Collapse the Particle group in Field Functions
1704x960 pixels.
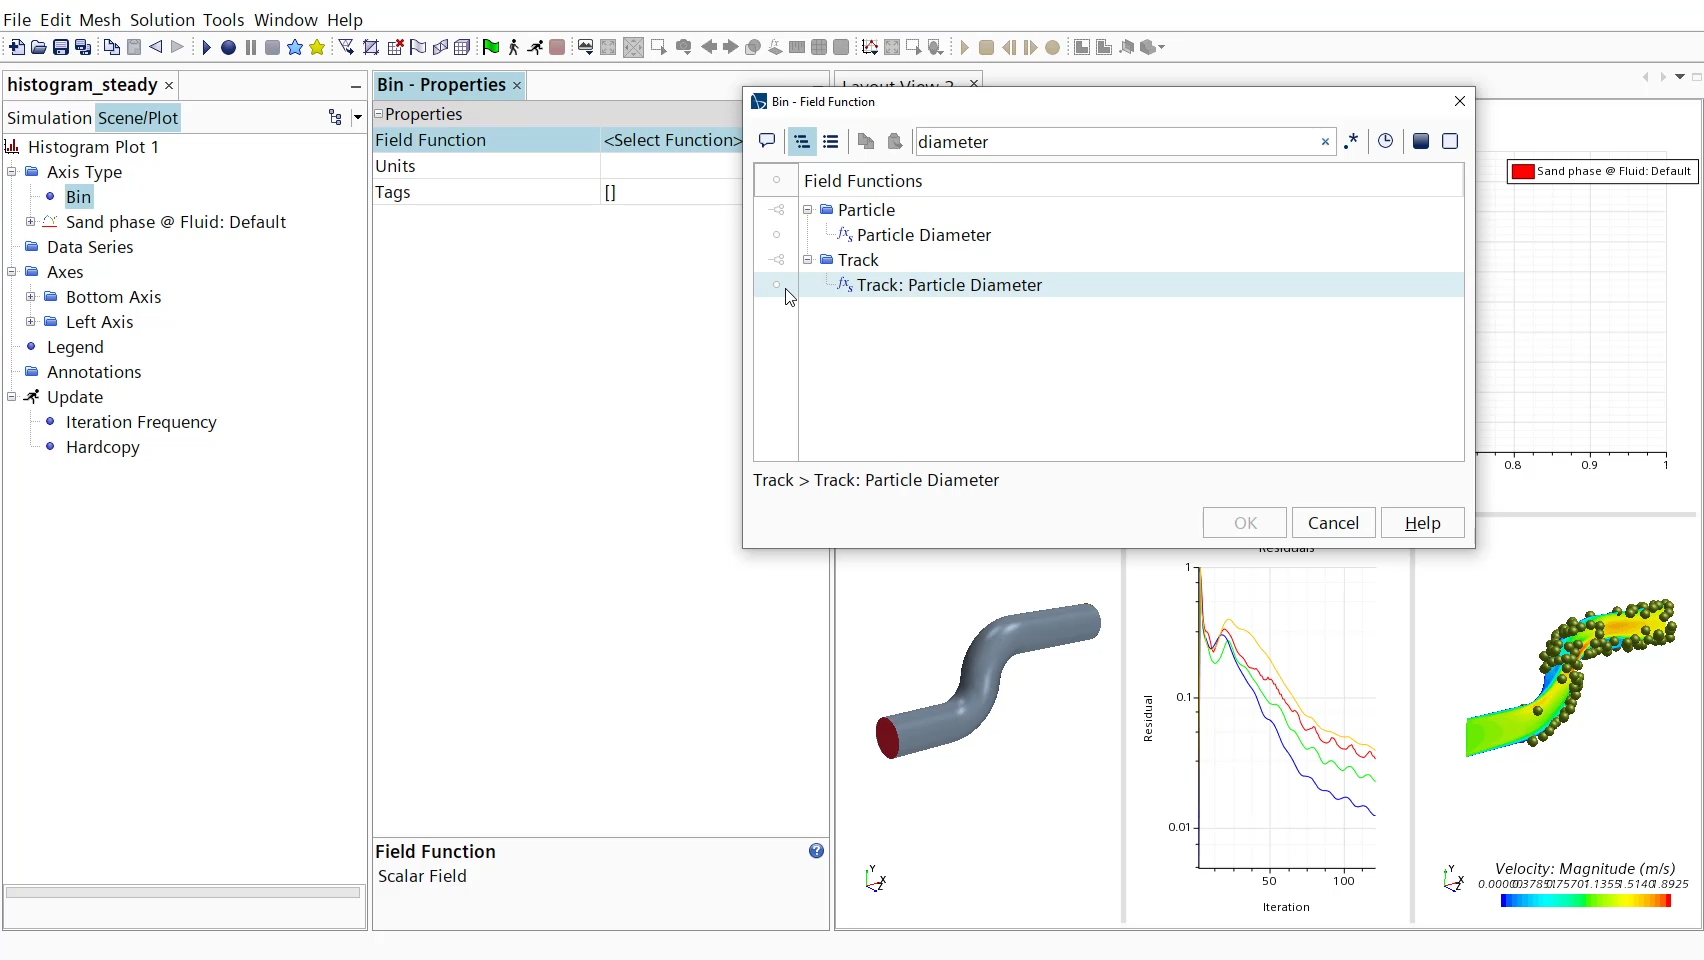808,210
